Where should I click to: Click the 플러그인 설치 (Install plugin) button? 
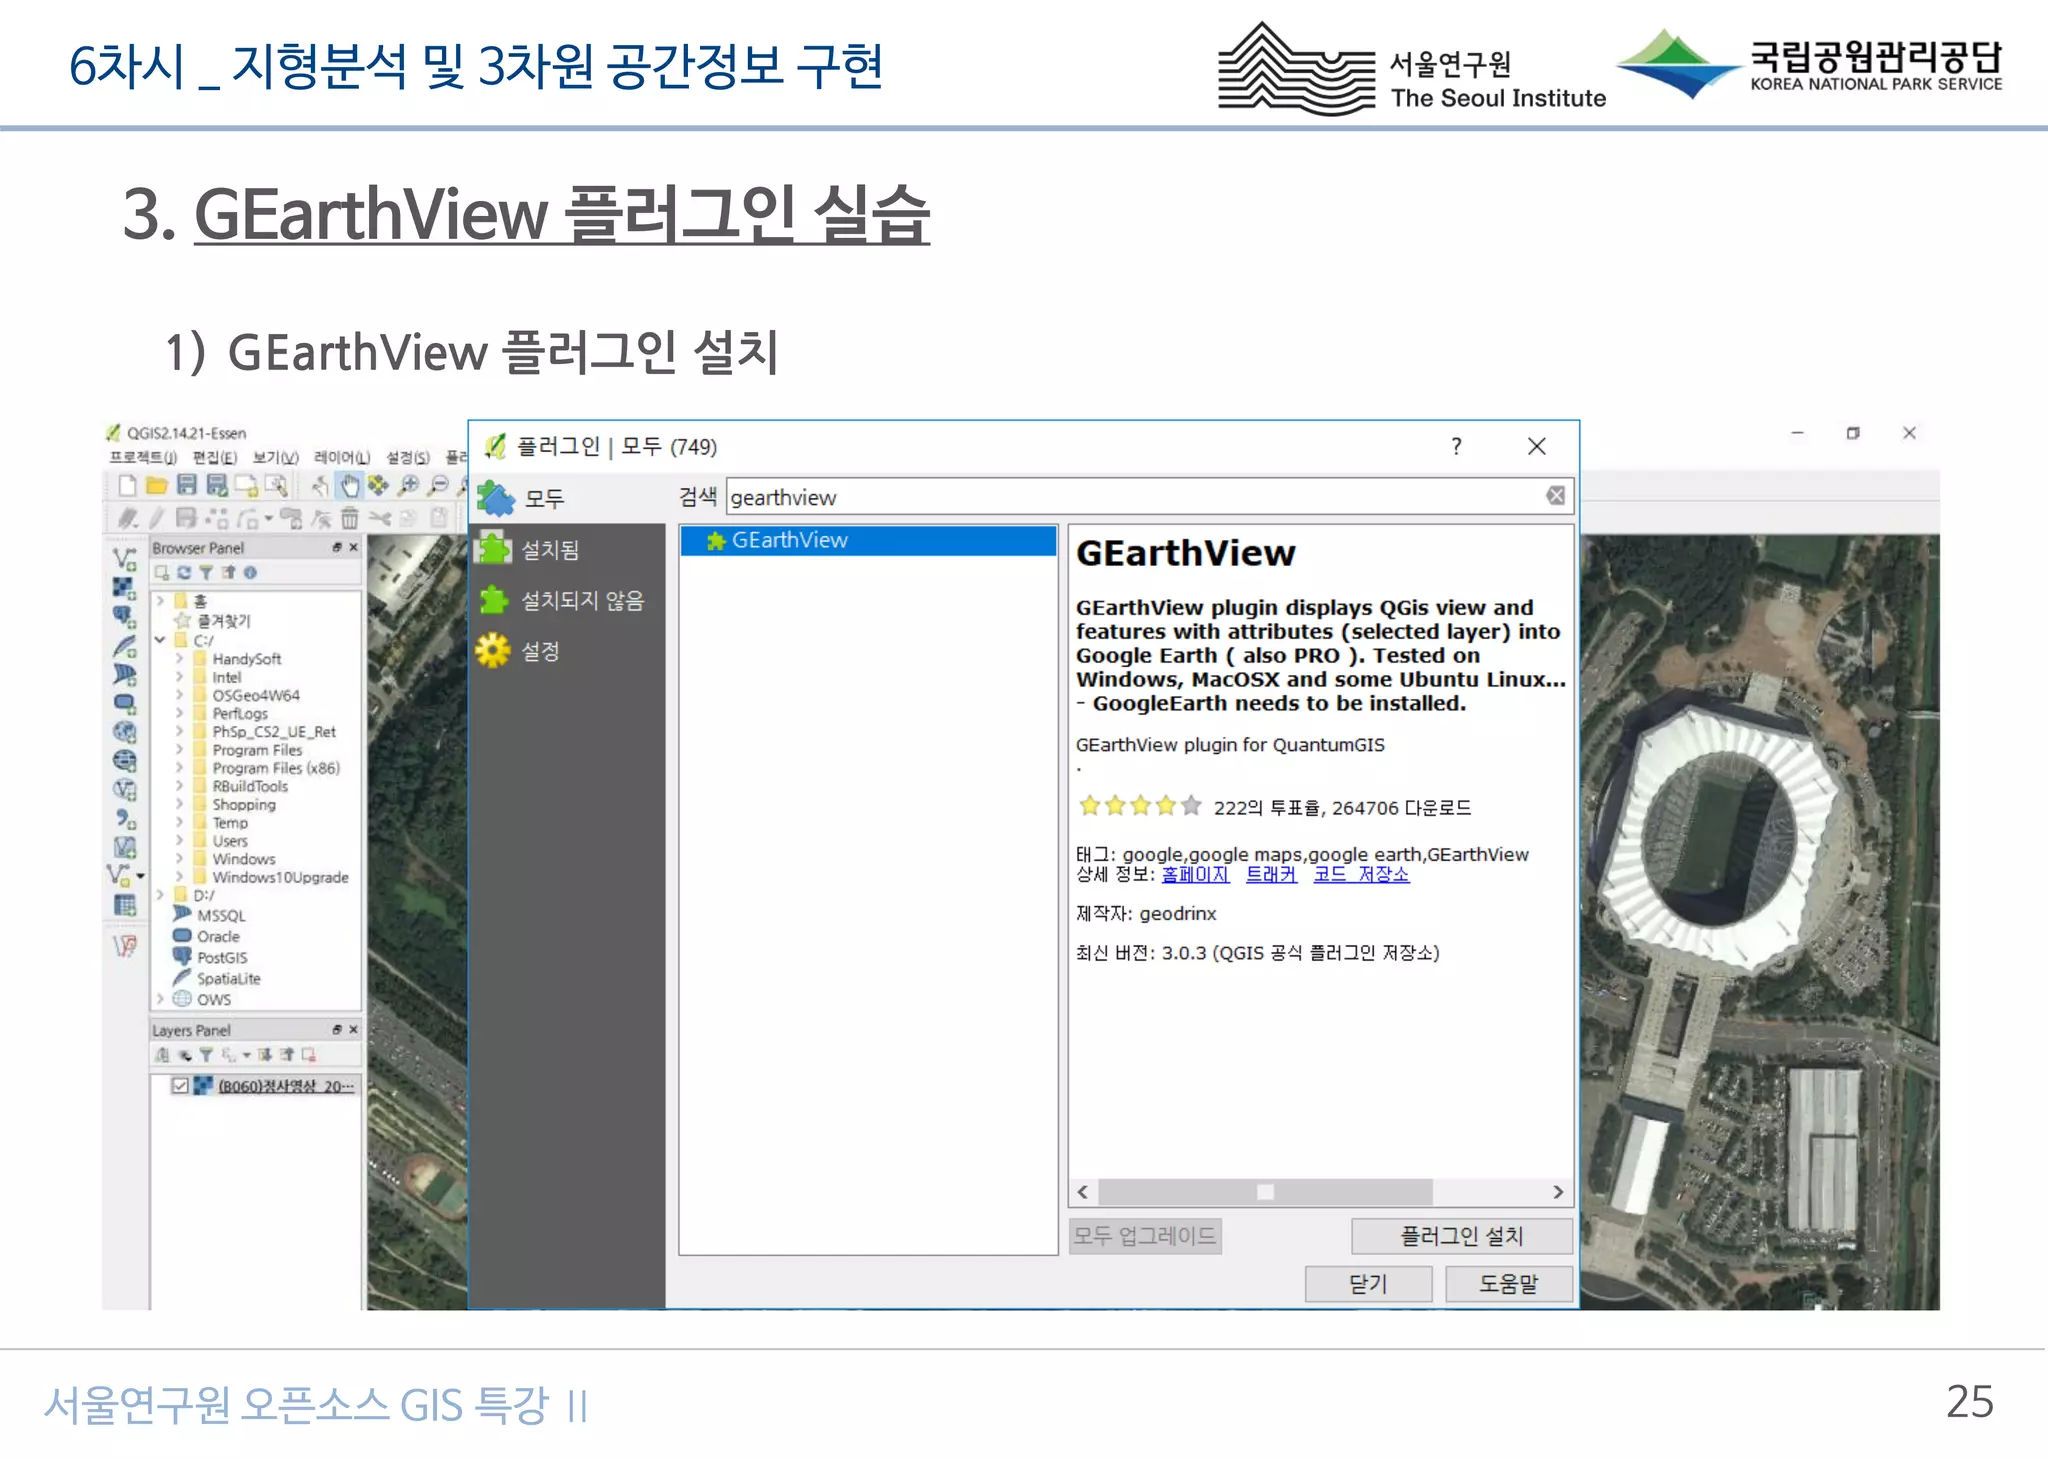coord(1461,1236)
